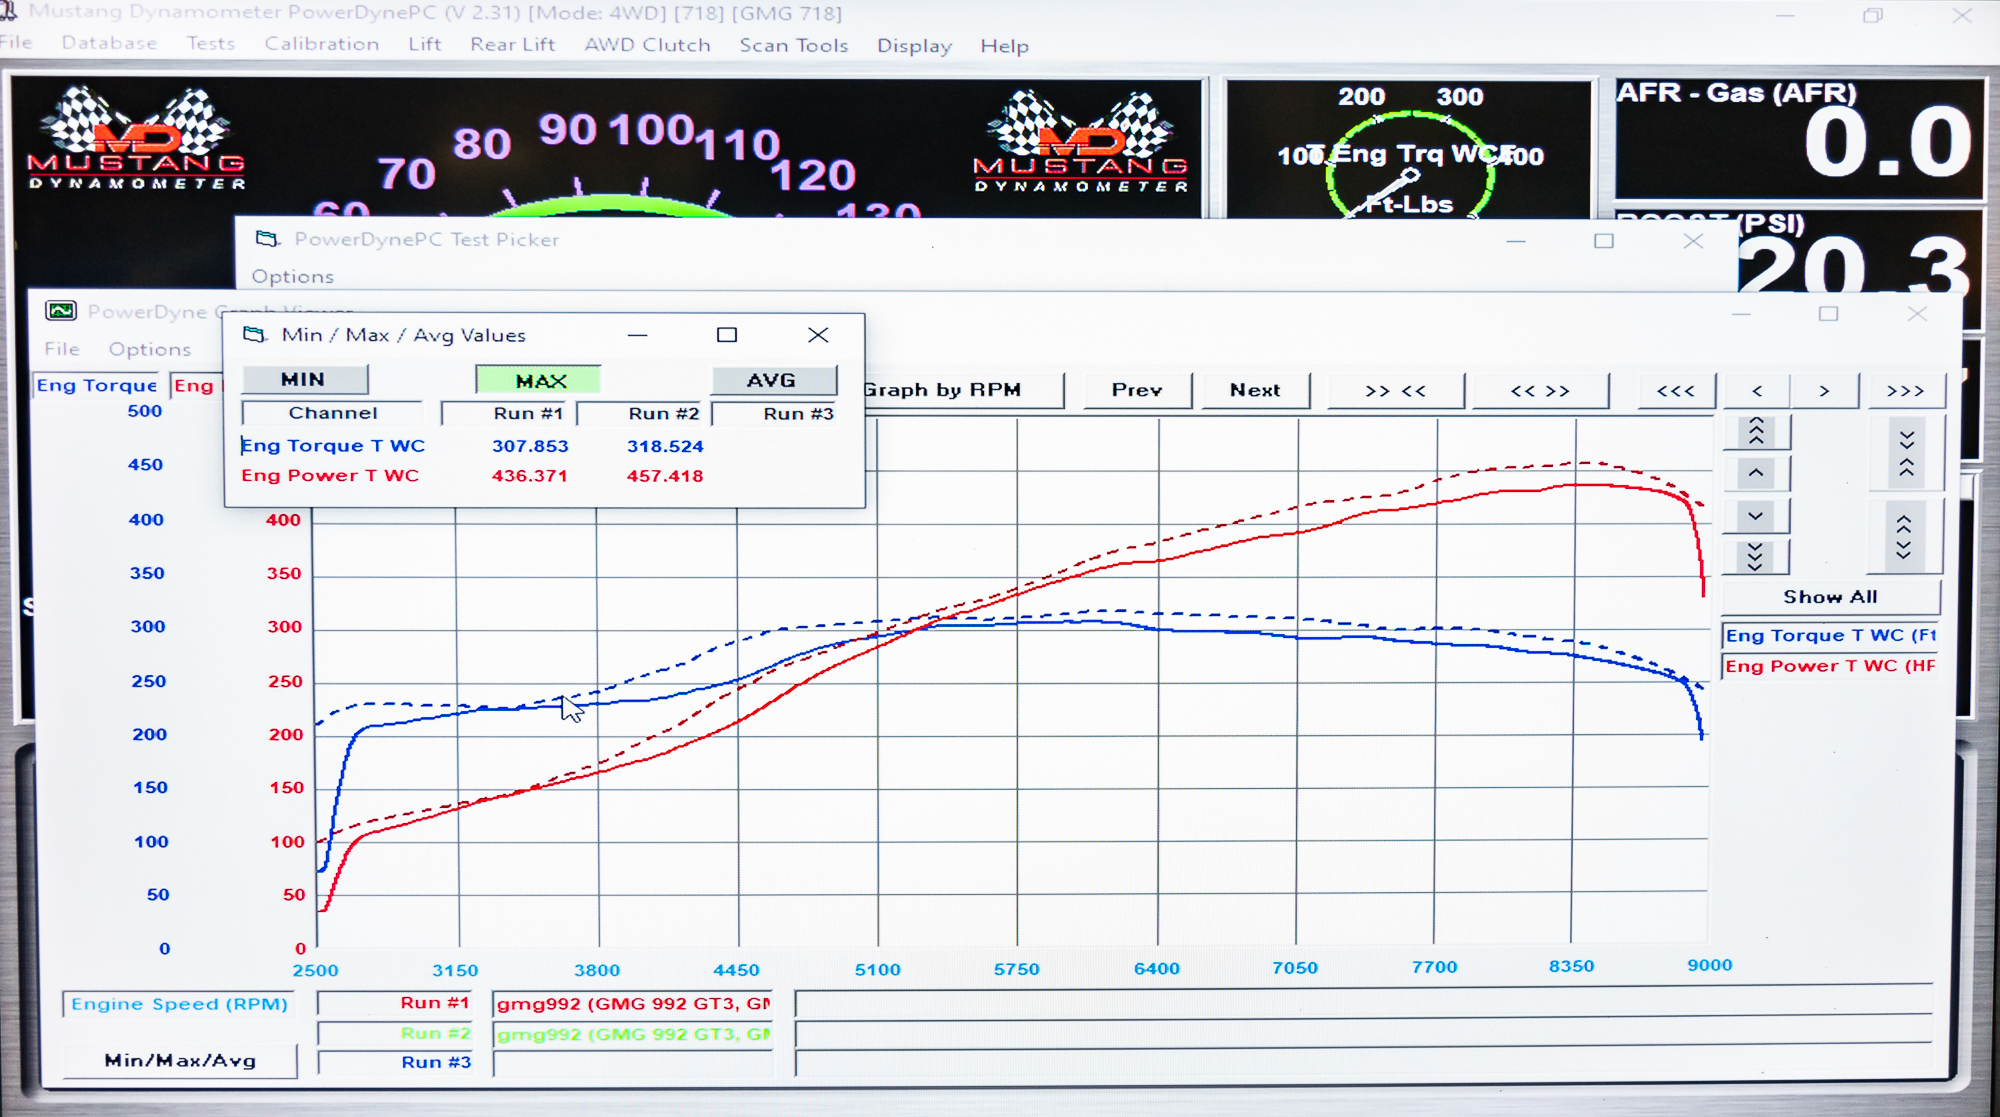Select red Eng axis tab
Viewport: 2000px width, 1117px height.
pyautogui.click(x=195, y=385)
